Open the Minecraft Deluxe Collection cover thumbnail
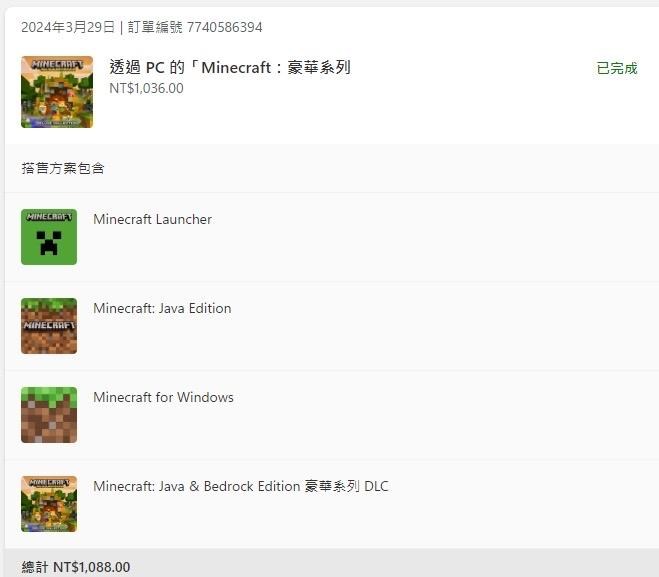 click(x=57, y=92)
